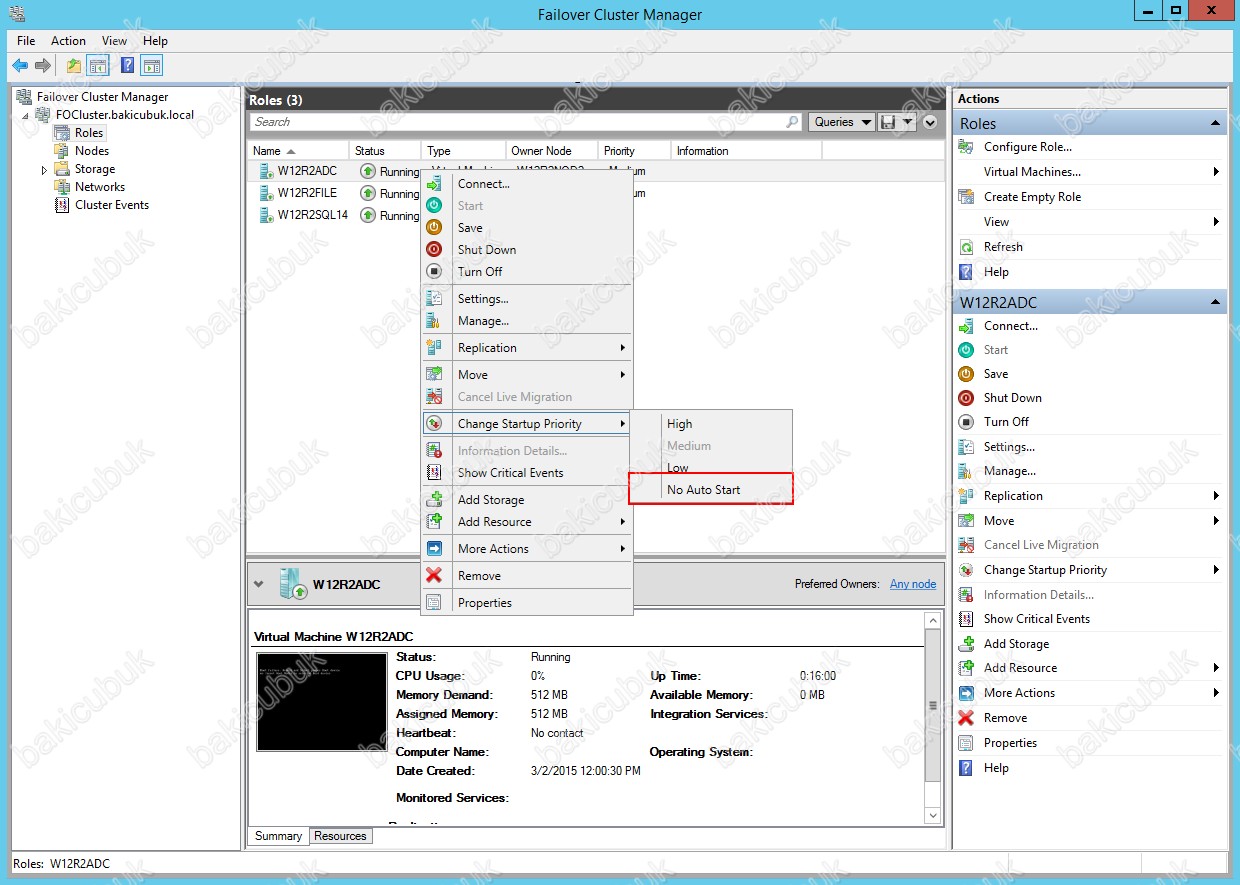1240x885 pixels.
Task: Click the Turn Off icon in the Actions pane
Action: pos(966,422)
